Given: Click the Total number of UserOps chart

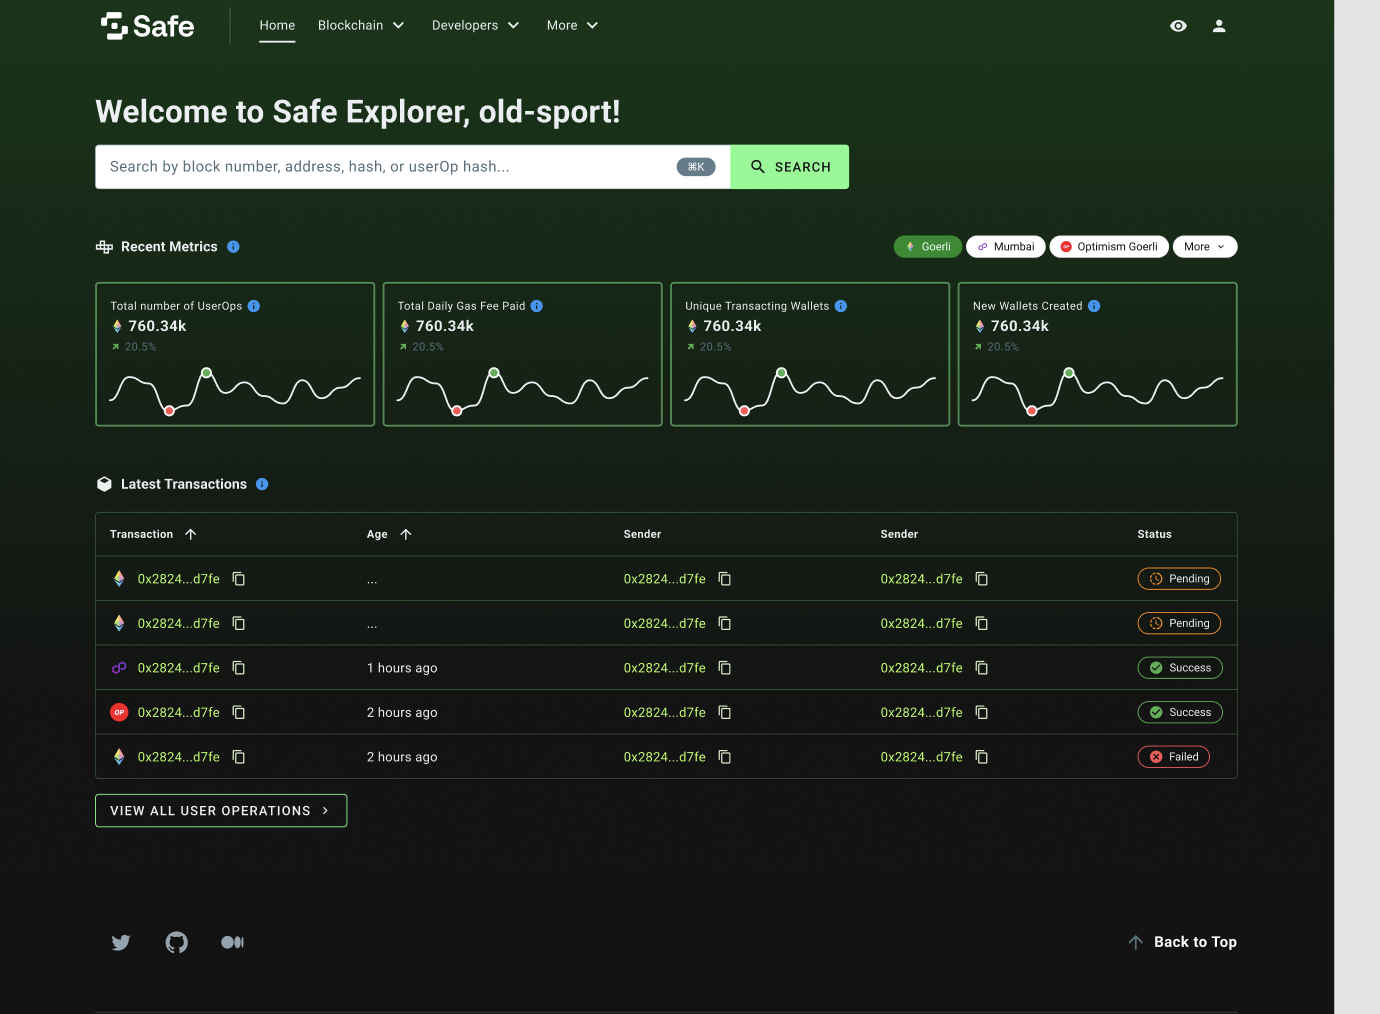Looking at the screenshot, I should (x=235, y=390).
